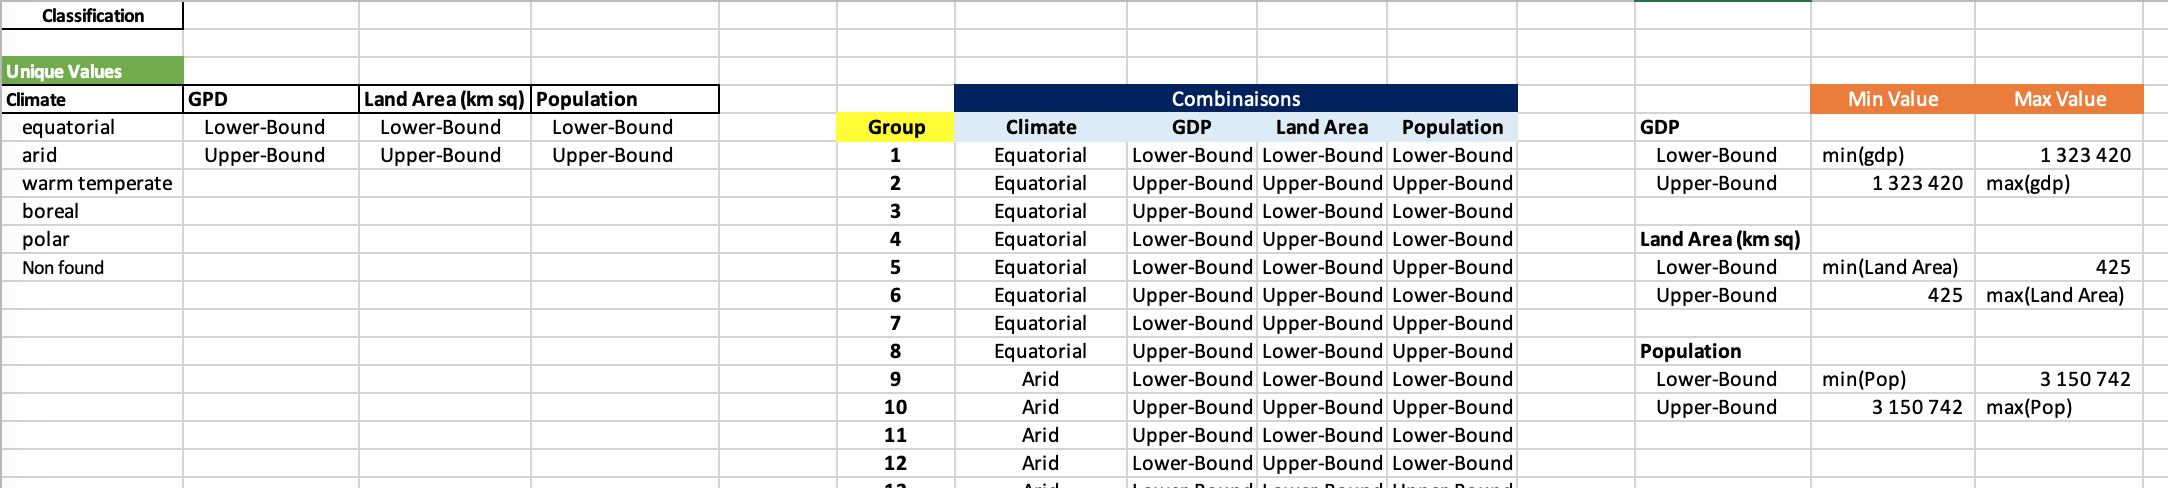Select the Non found climate cell

63,267
